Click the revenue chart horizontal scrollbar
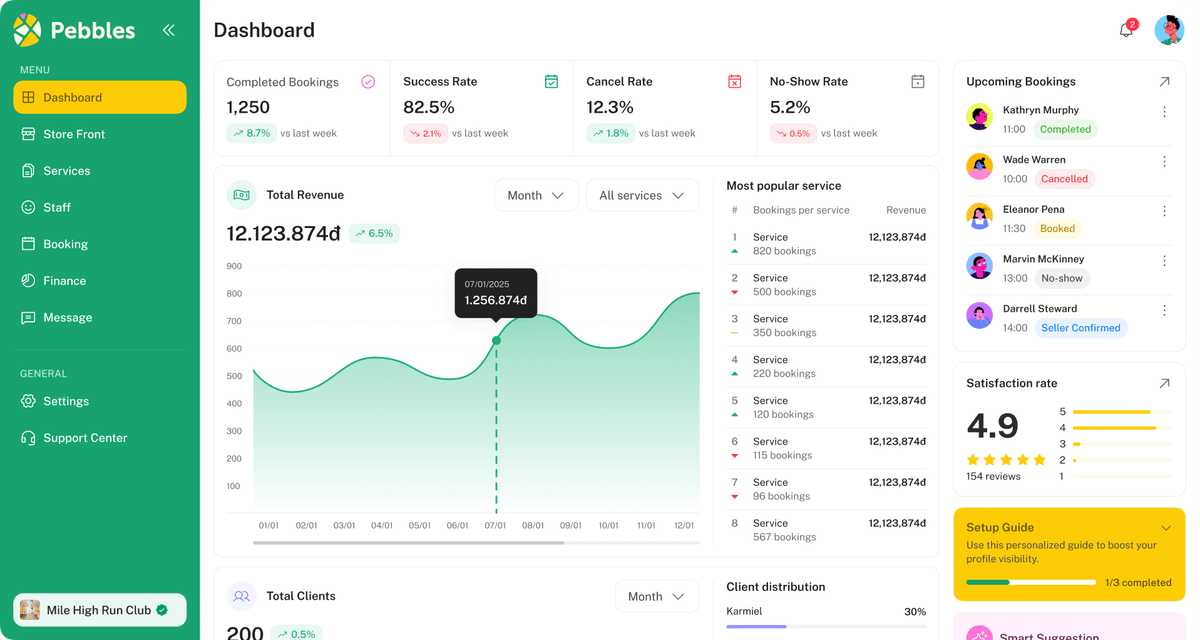1200x640 pixels. click(408, 543)
